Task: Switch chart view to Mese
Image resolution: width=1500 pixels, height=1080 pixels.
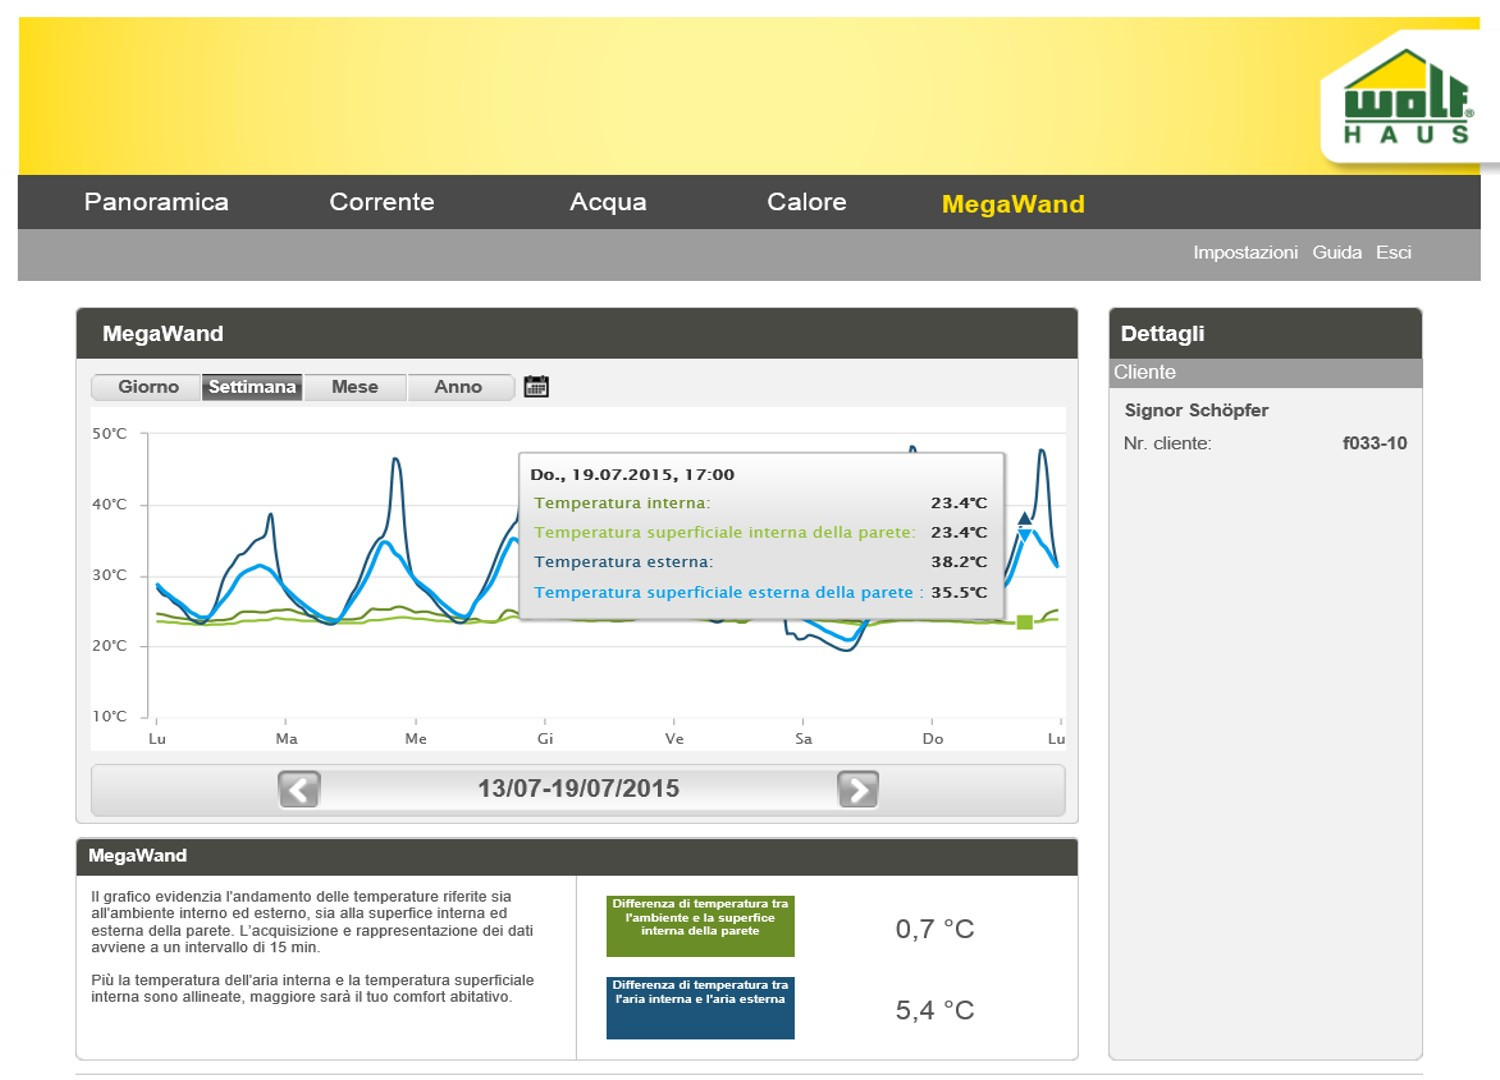Action: pos(355,387)
